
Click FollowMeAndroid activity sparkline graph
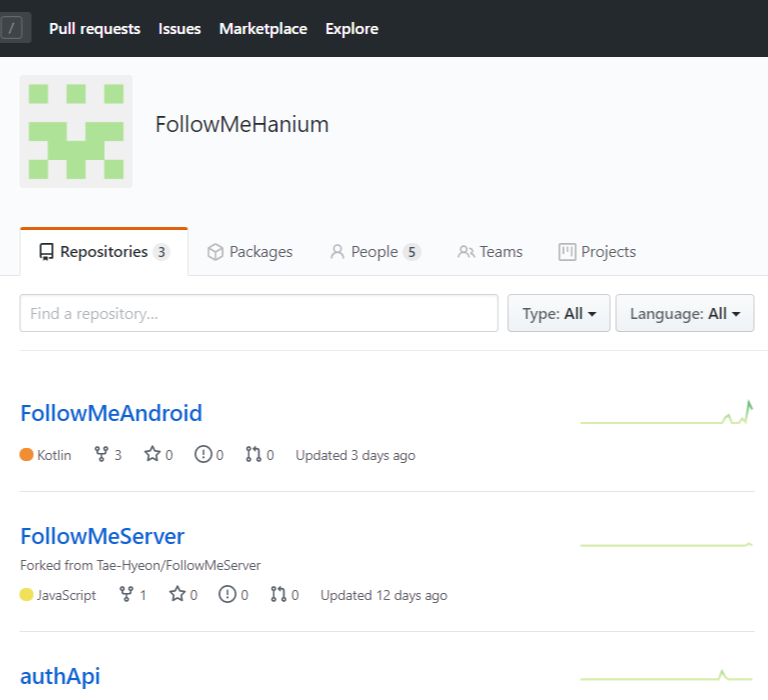[667, 412]
